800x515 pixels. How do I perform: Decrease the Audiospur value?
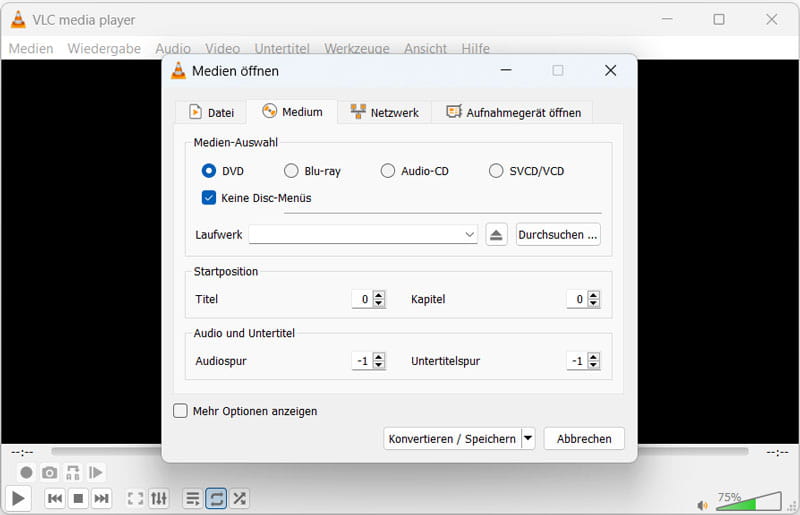379,365
